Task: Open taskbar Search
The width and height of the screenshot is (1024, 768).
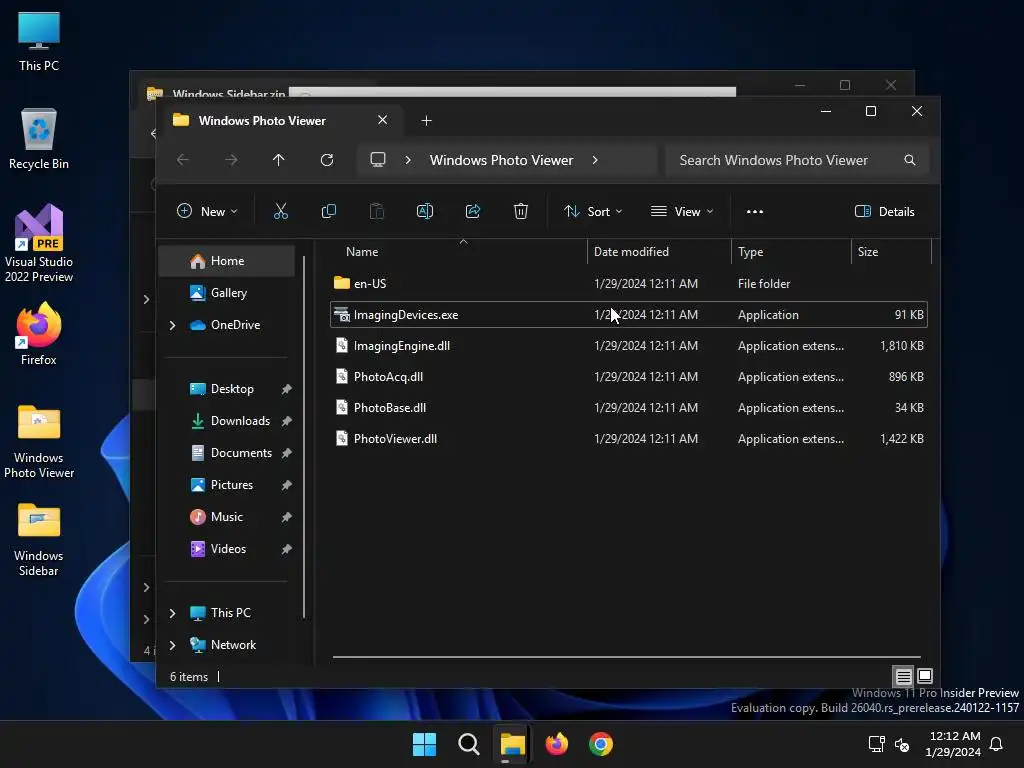Action: (468, 744)
